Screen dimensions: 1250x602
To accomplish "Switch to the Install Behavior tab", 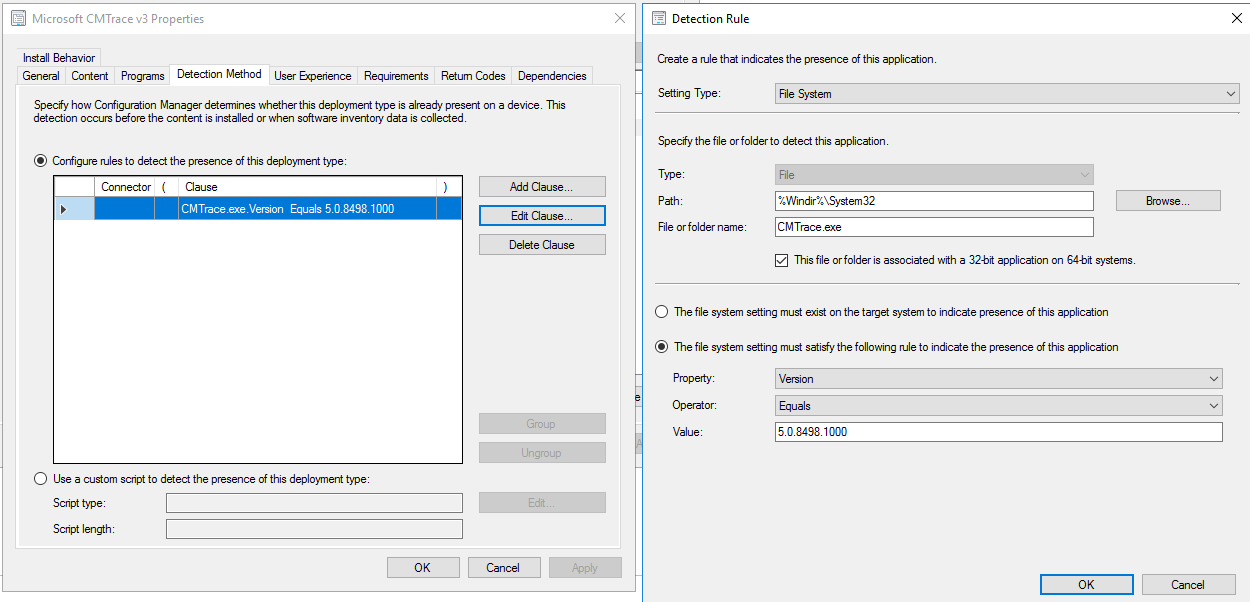I will coord(59,58).
